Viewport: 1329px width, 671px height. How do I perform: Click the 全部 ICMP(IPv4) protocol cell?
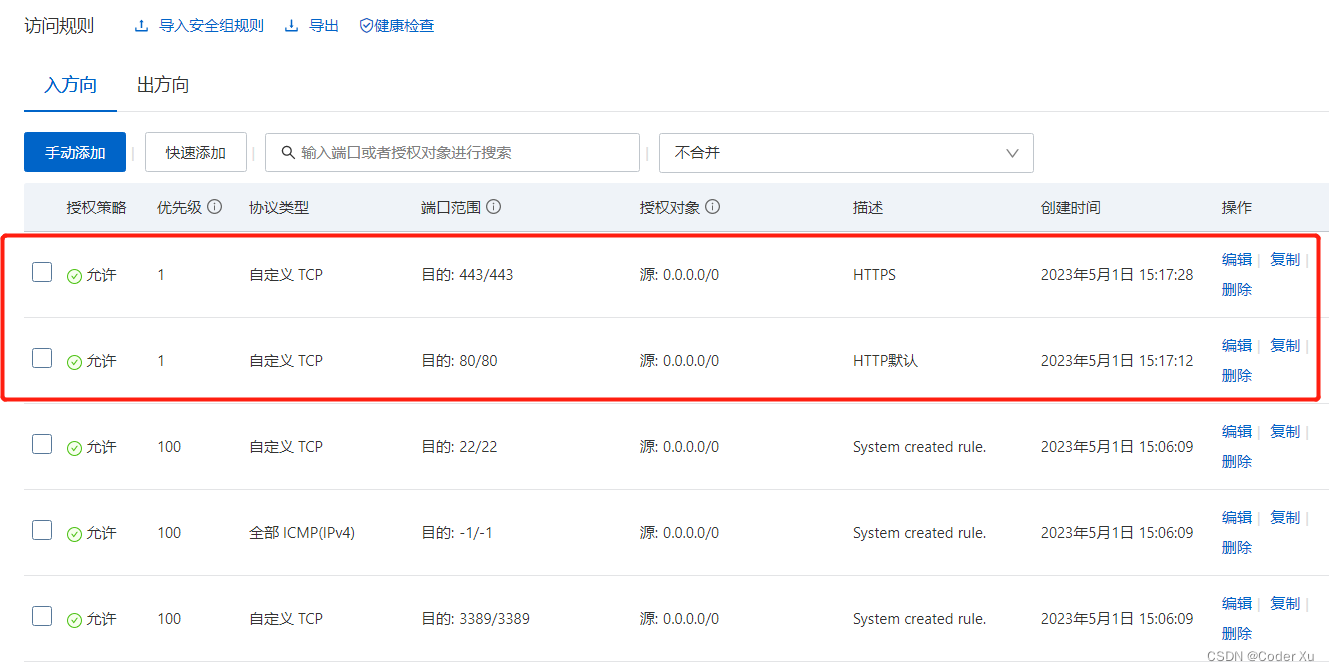tap(302, 533)
